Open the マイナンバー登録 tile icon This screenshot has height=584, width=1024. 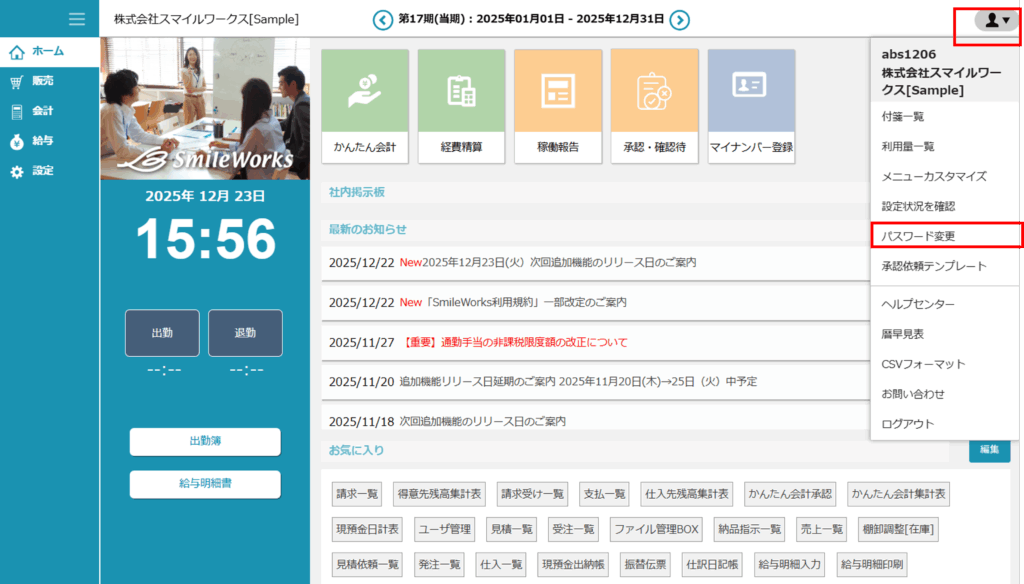point(751,91)
